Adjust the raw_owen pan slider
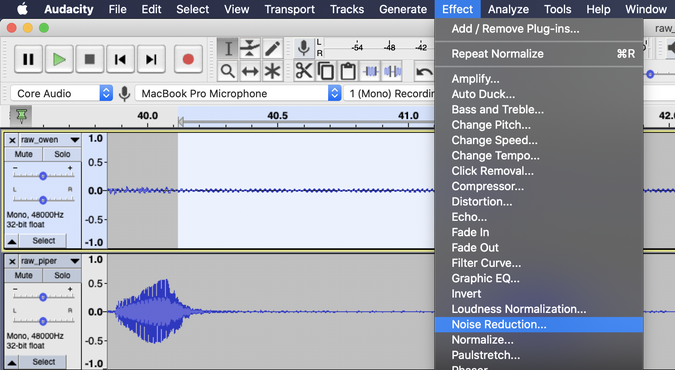Viewport: 675px width, 370px height. tap(43, 200)
